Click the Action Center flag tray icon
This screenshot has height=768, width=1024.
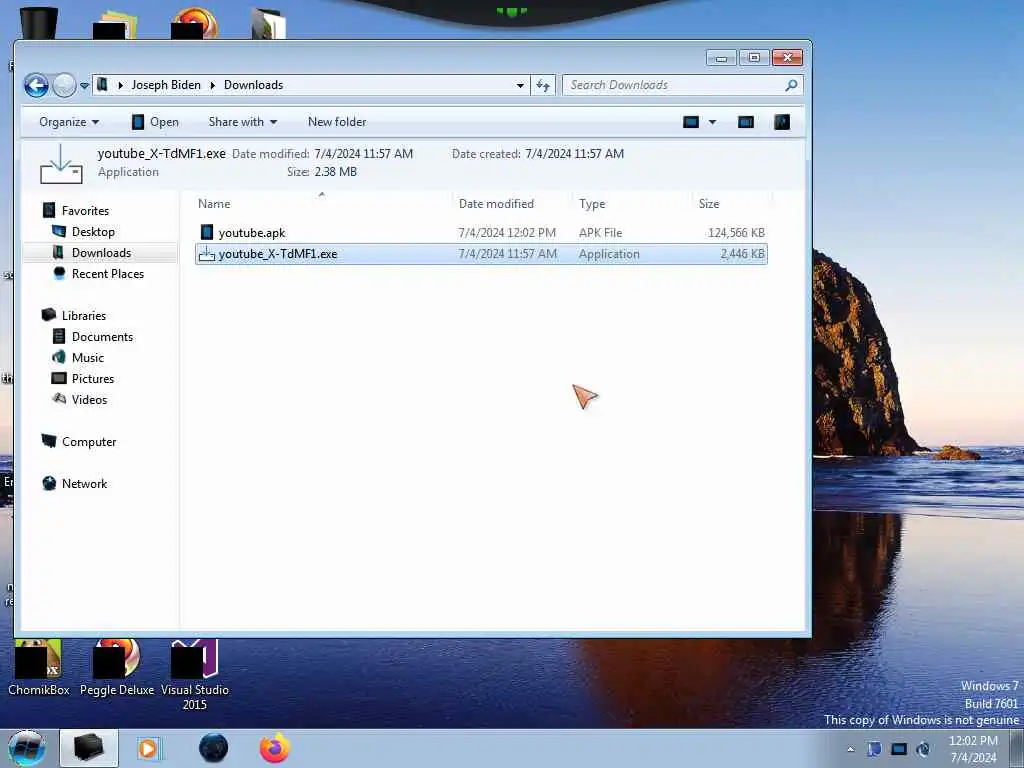[x=874, y=749]
